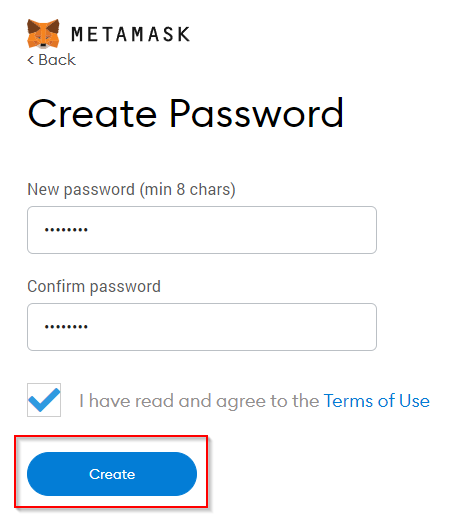Click the MetaMask fox logo
The image size is (463, 521).
[x=43, y=34]
